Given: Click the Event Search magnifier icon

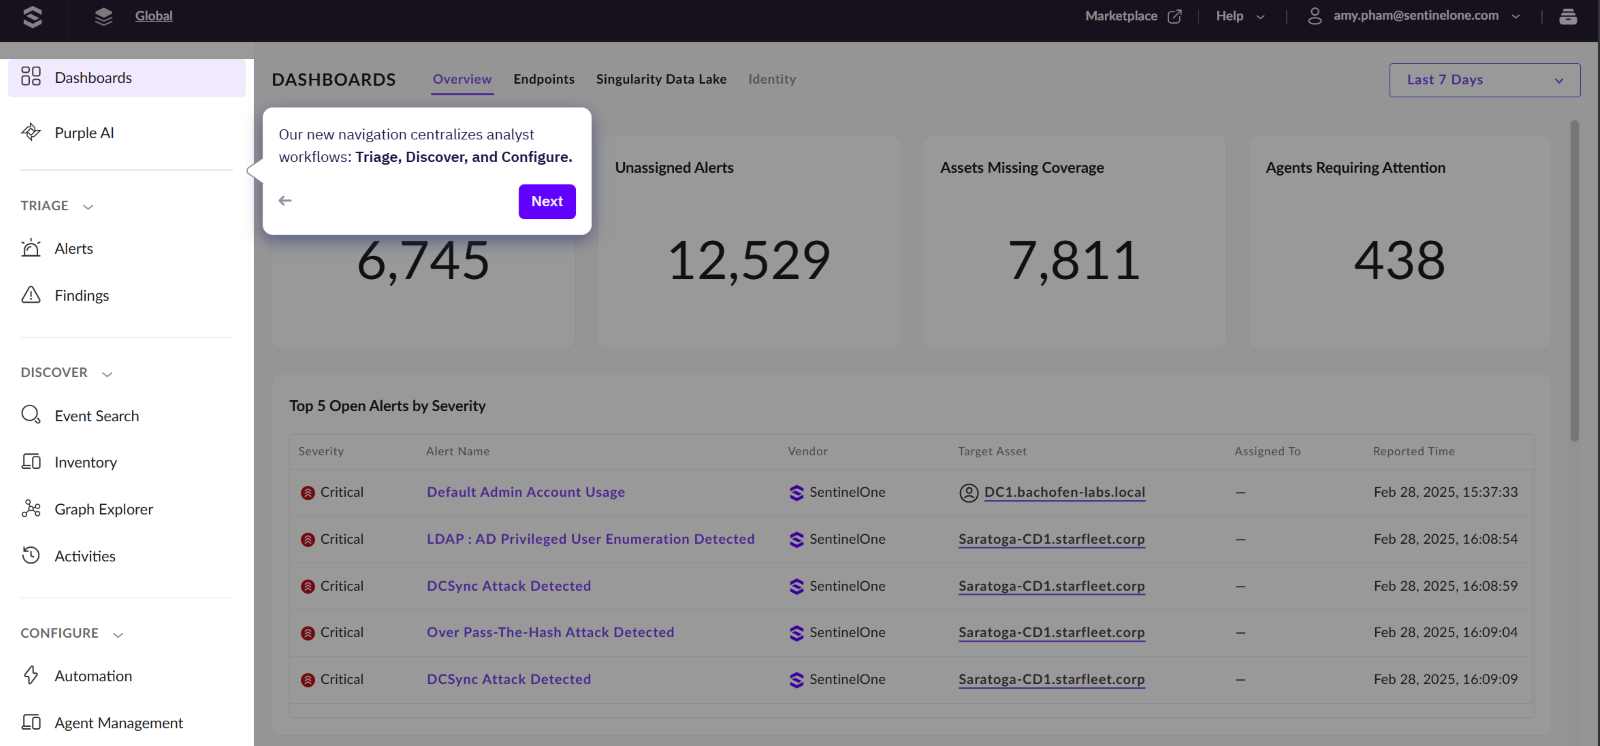Looking at the screenshot, I should 31,415.
